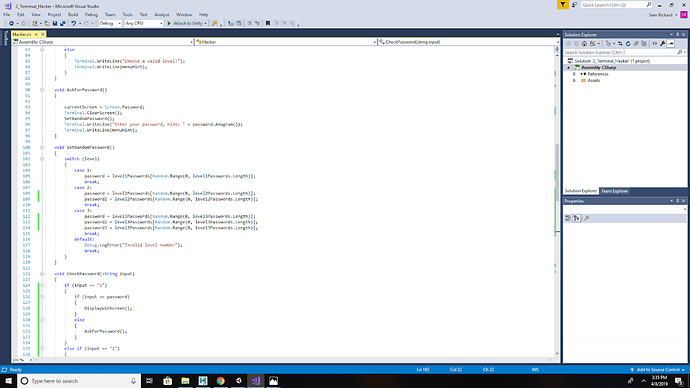Open the File menu
Screen dimensions: 690x388
tap(7, 15)
